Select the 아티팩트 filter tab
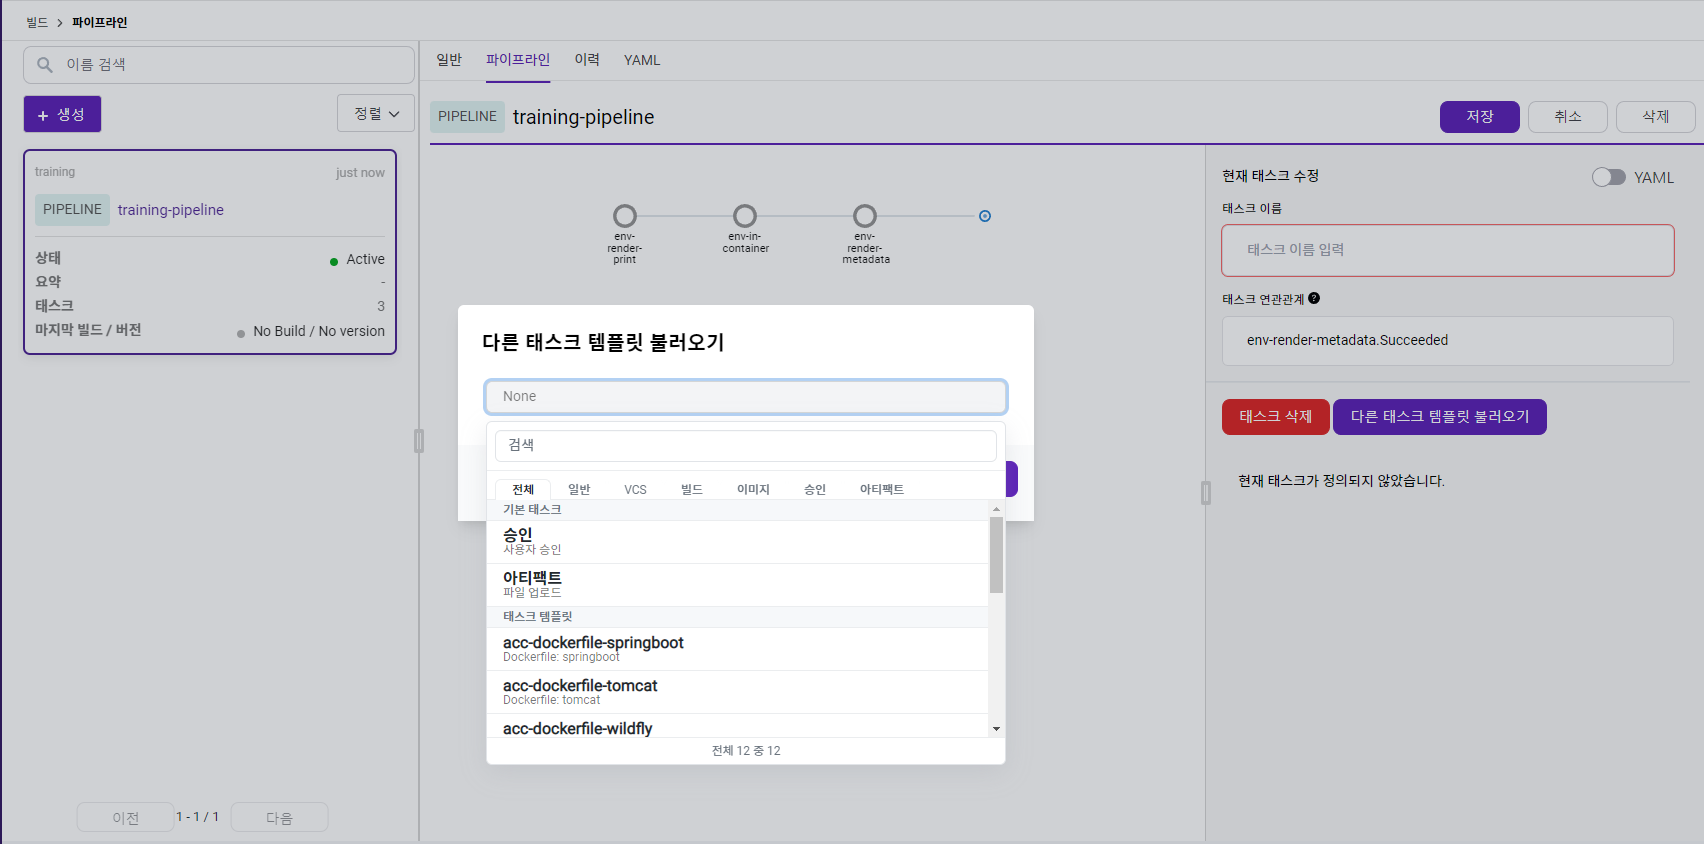The width and height of the screenshot is (1704, 844). 882,489
